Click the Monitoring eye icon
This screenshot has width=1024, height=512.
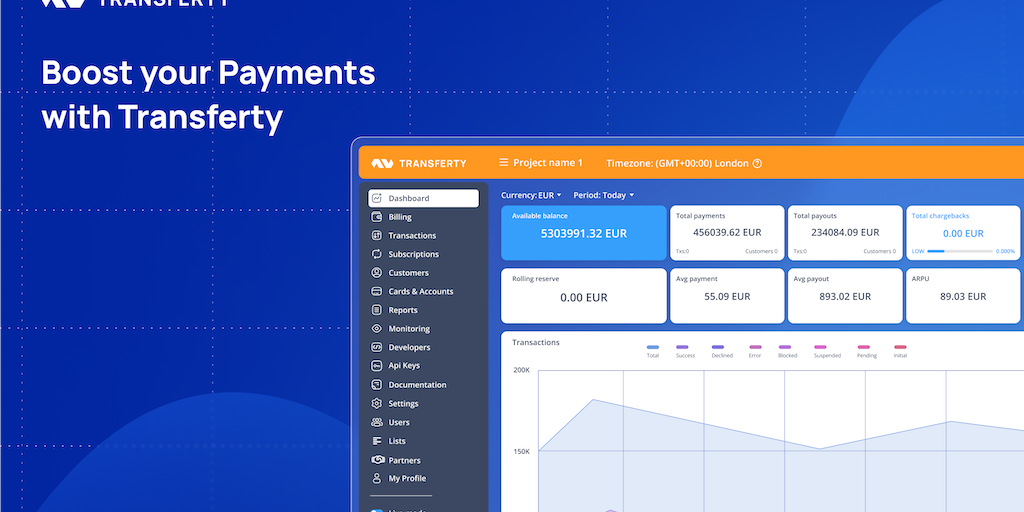click(x=376, y=328)
